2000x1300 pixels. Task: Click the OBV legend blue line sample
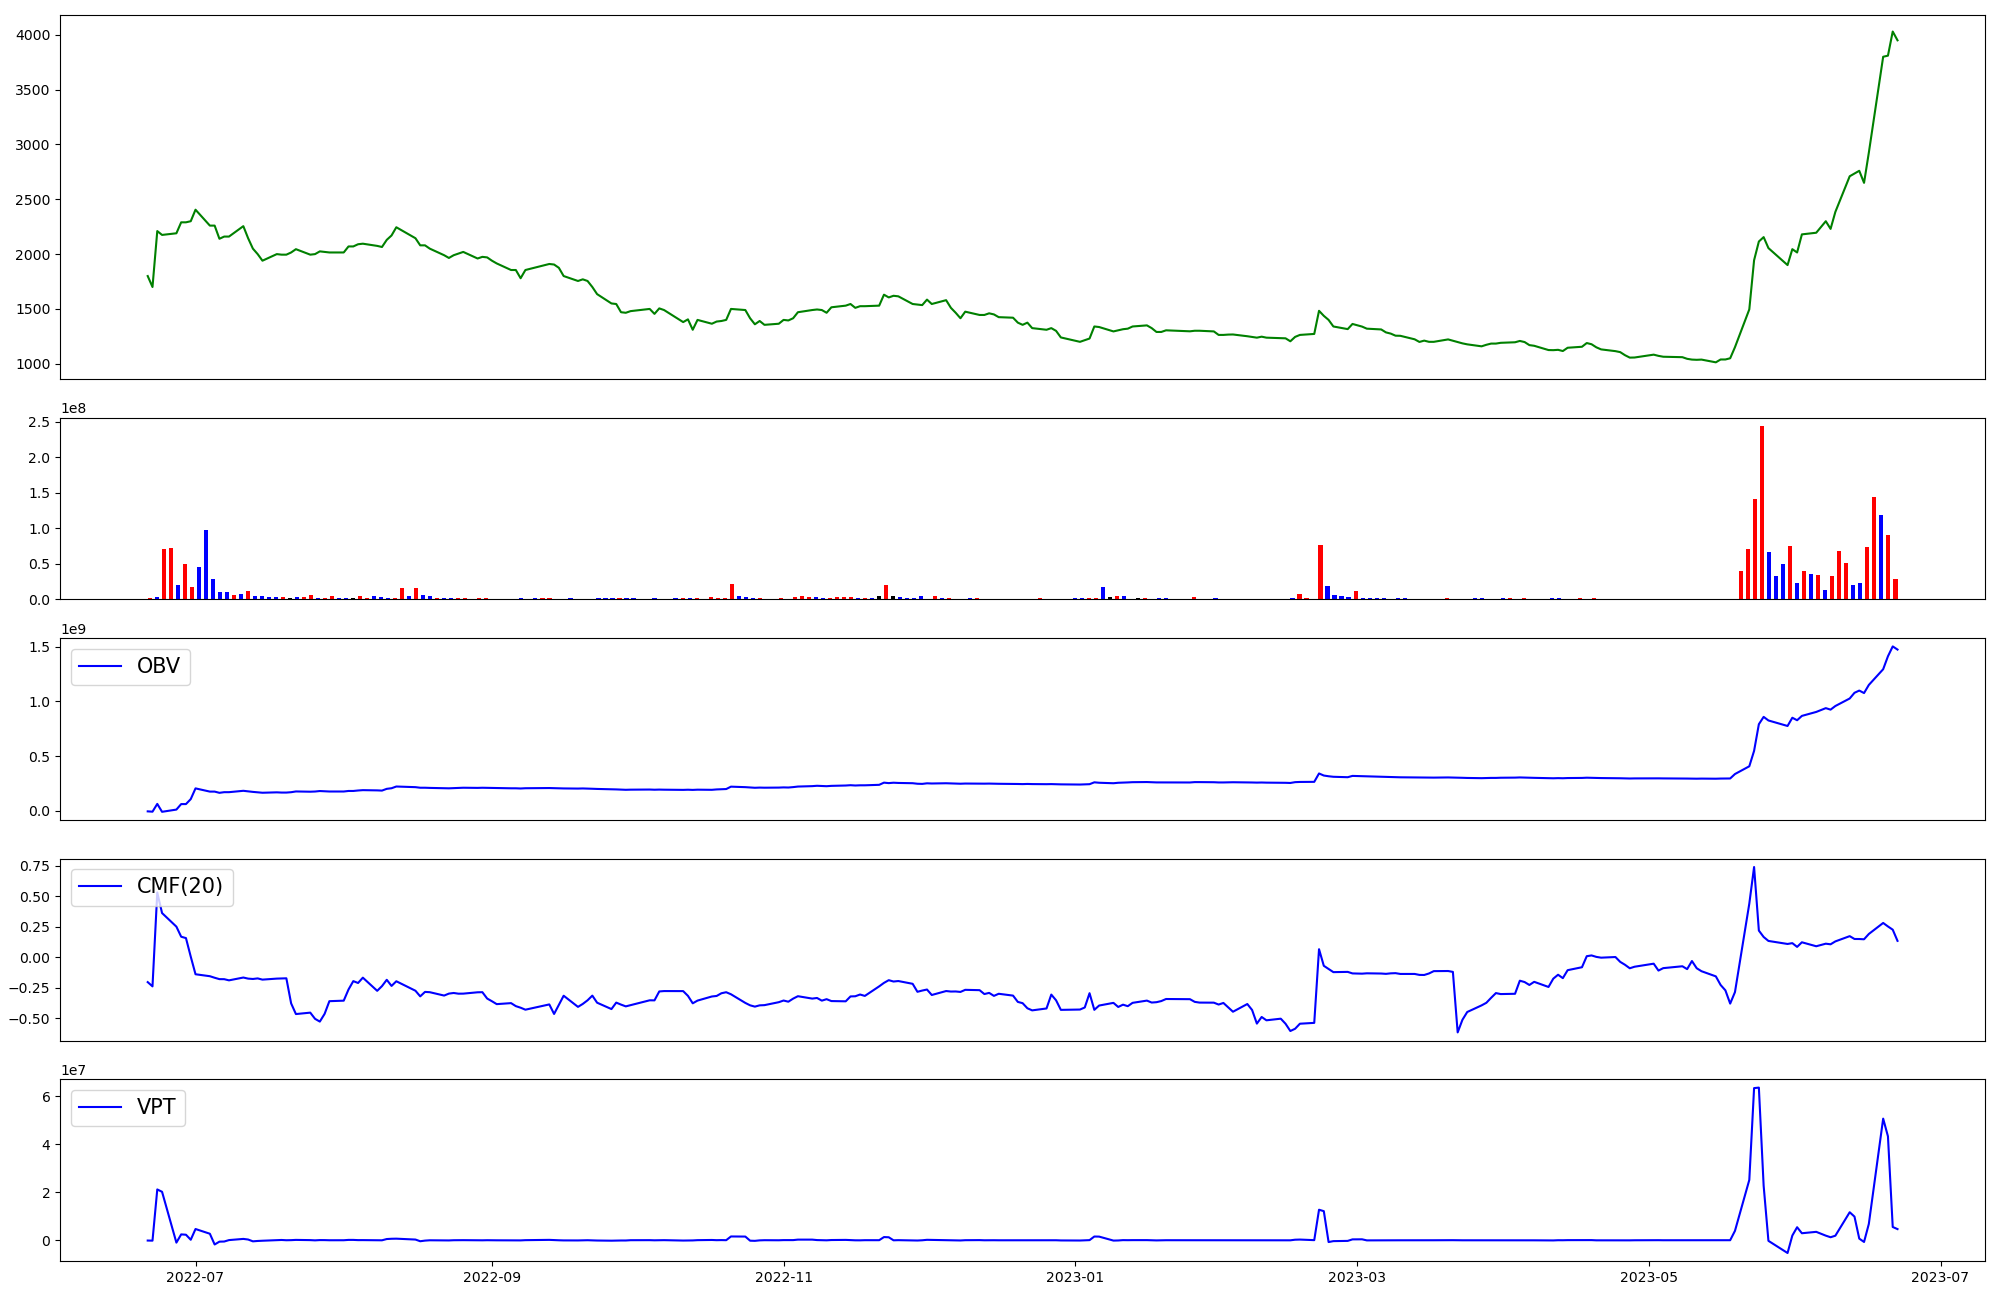point(100,666)
